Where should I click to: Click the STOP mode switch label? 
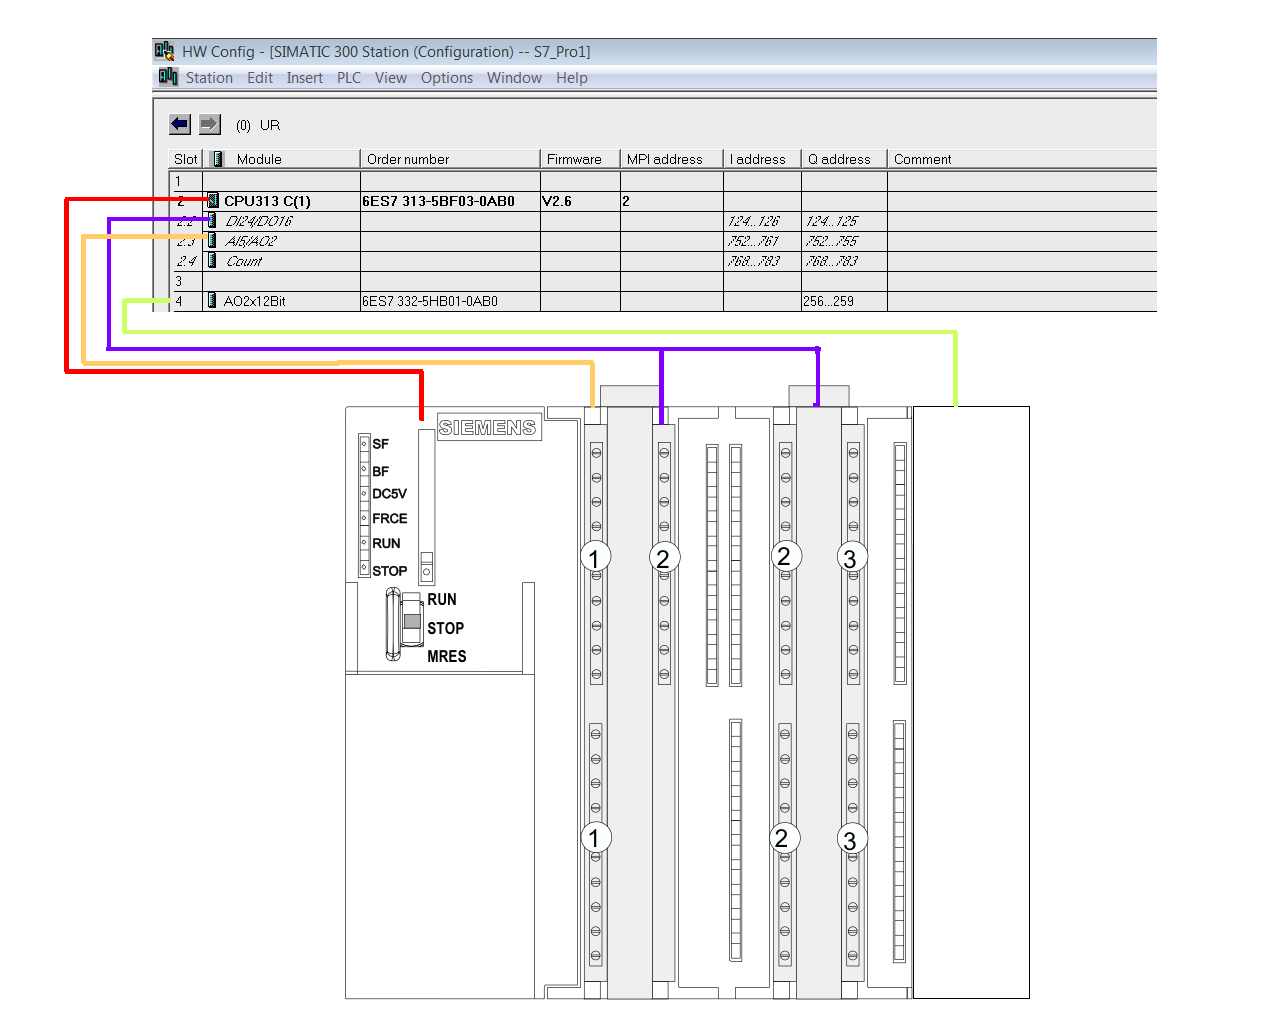[x=446, y=628]
